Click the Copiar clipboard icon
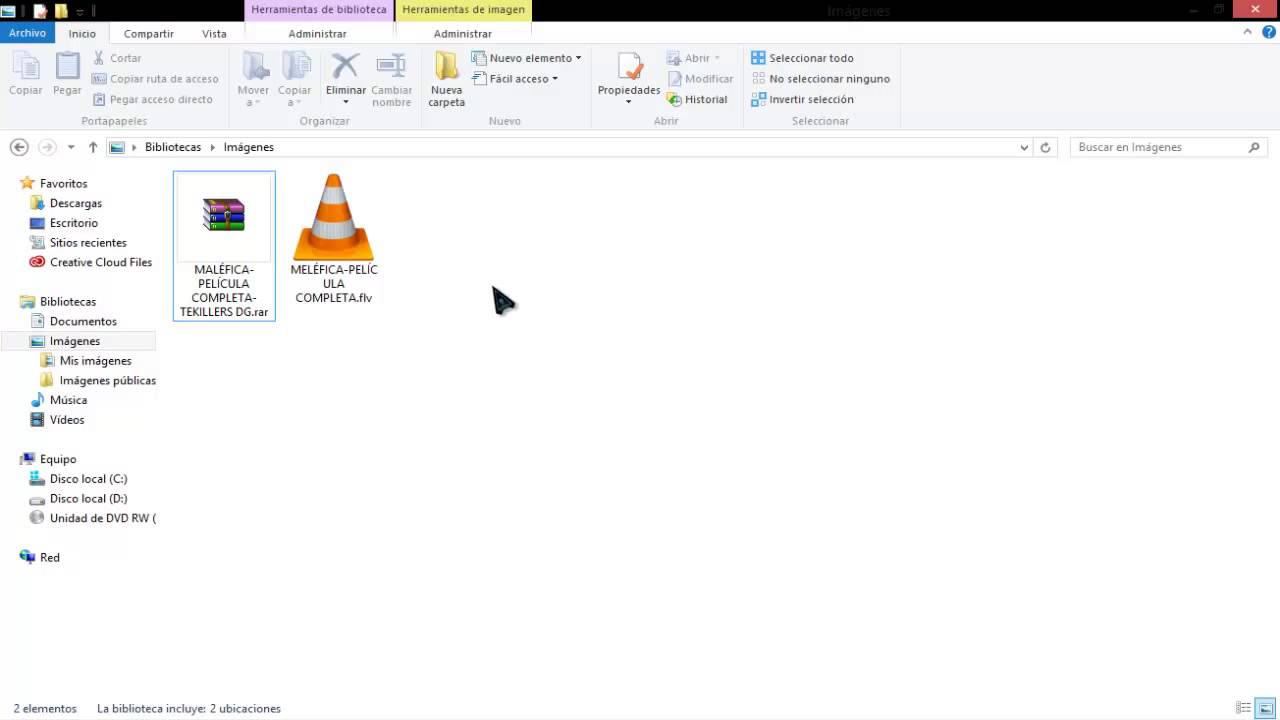The width and height of the screenshot is (1280, 720). point(26,67)
